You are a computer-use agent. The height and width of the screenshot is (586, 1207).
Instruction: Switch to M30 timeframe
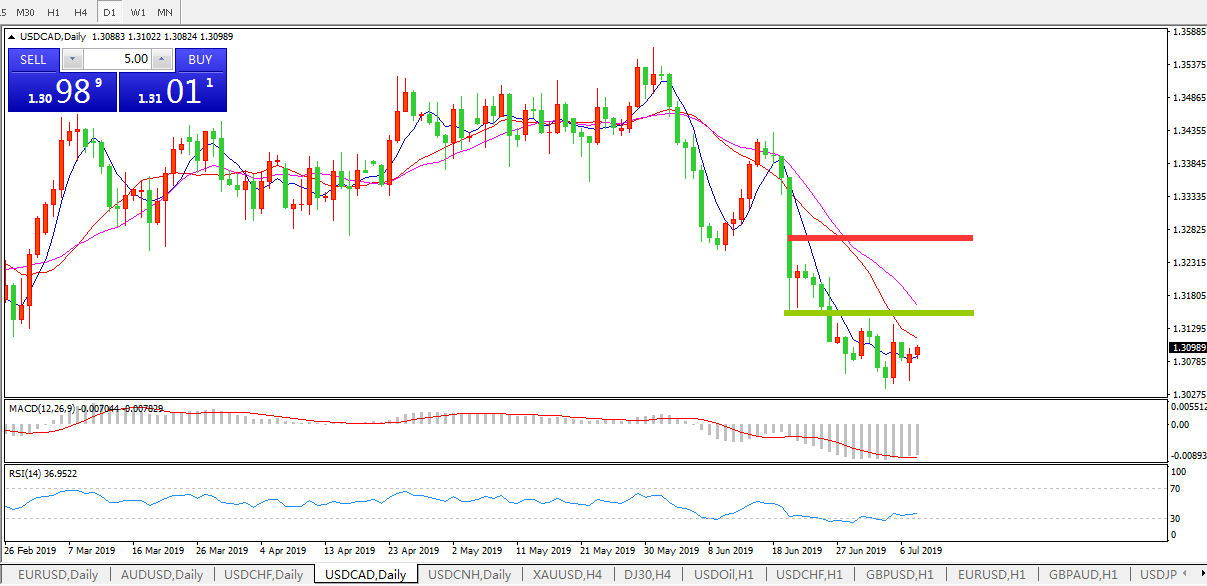[x=27, y=12]
